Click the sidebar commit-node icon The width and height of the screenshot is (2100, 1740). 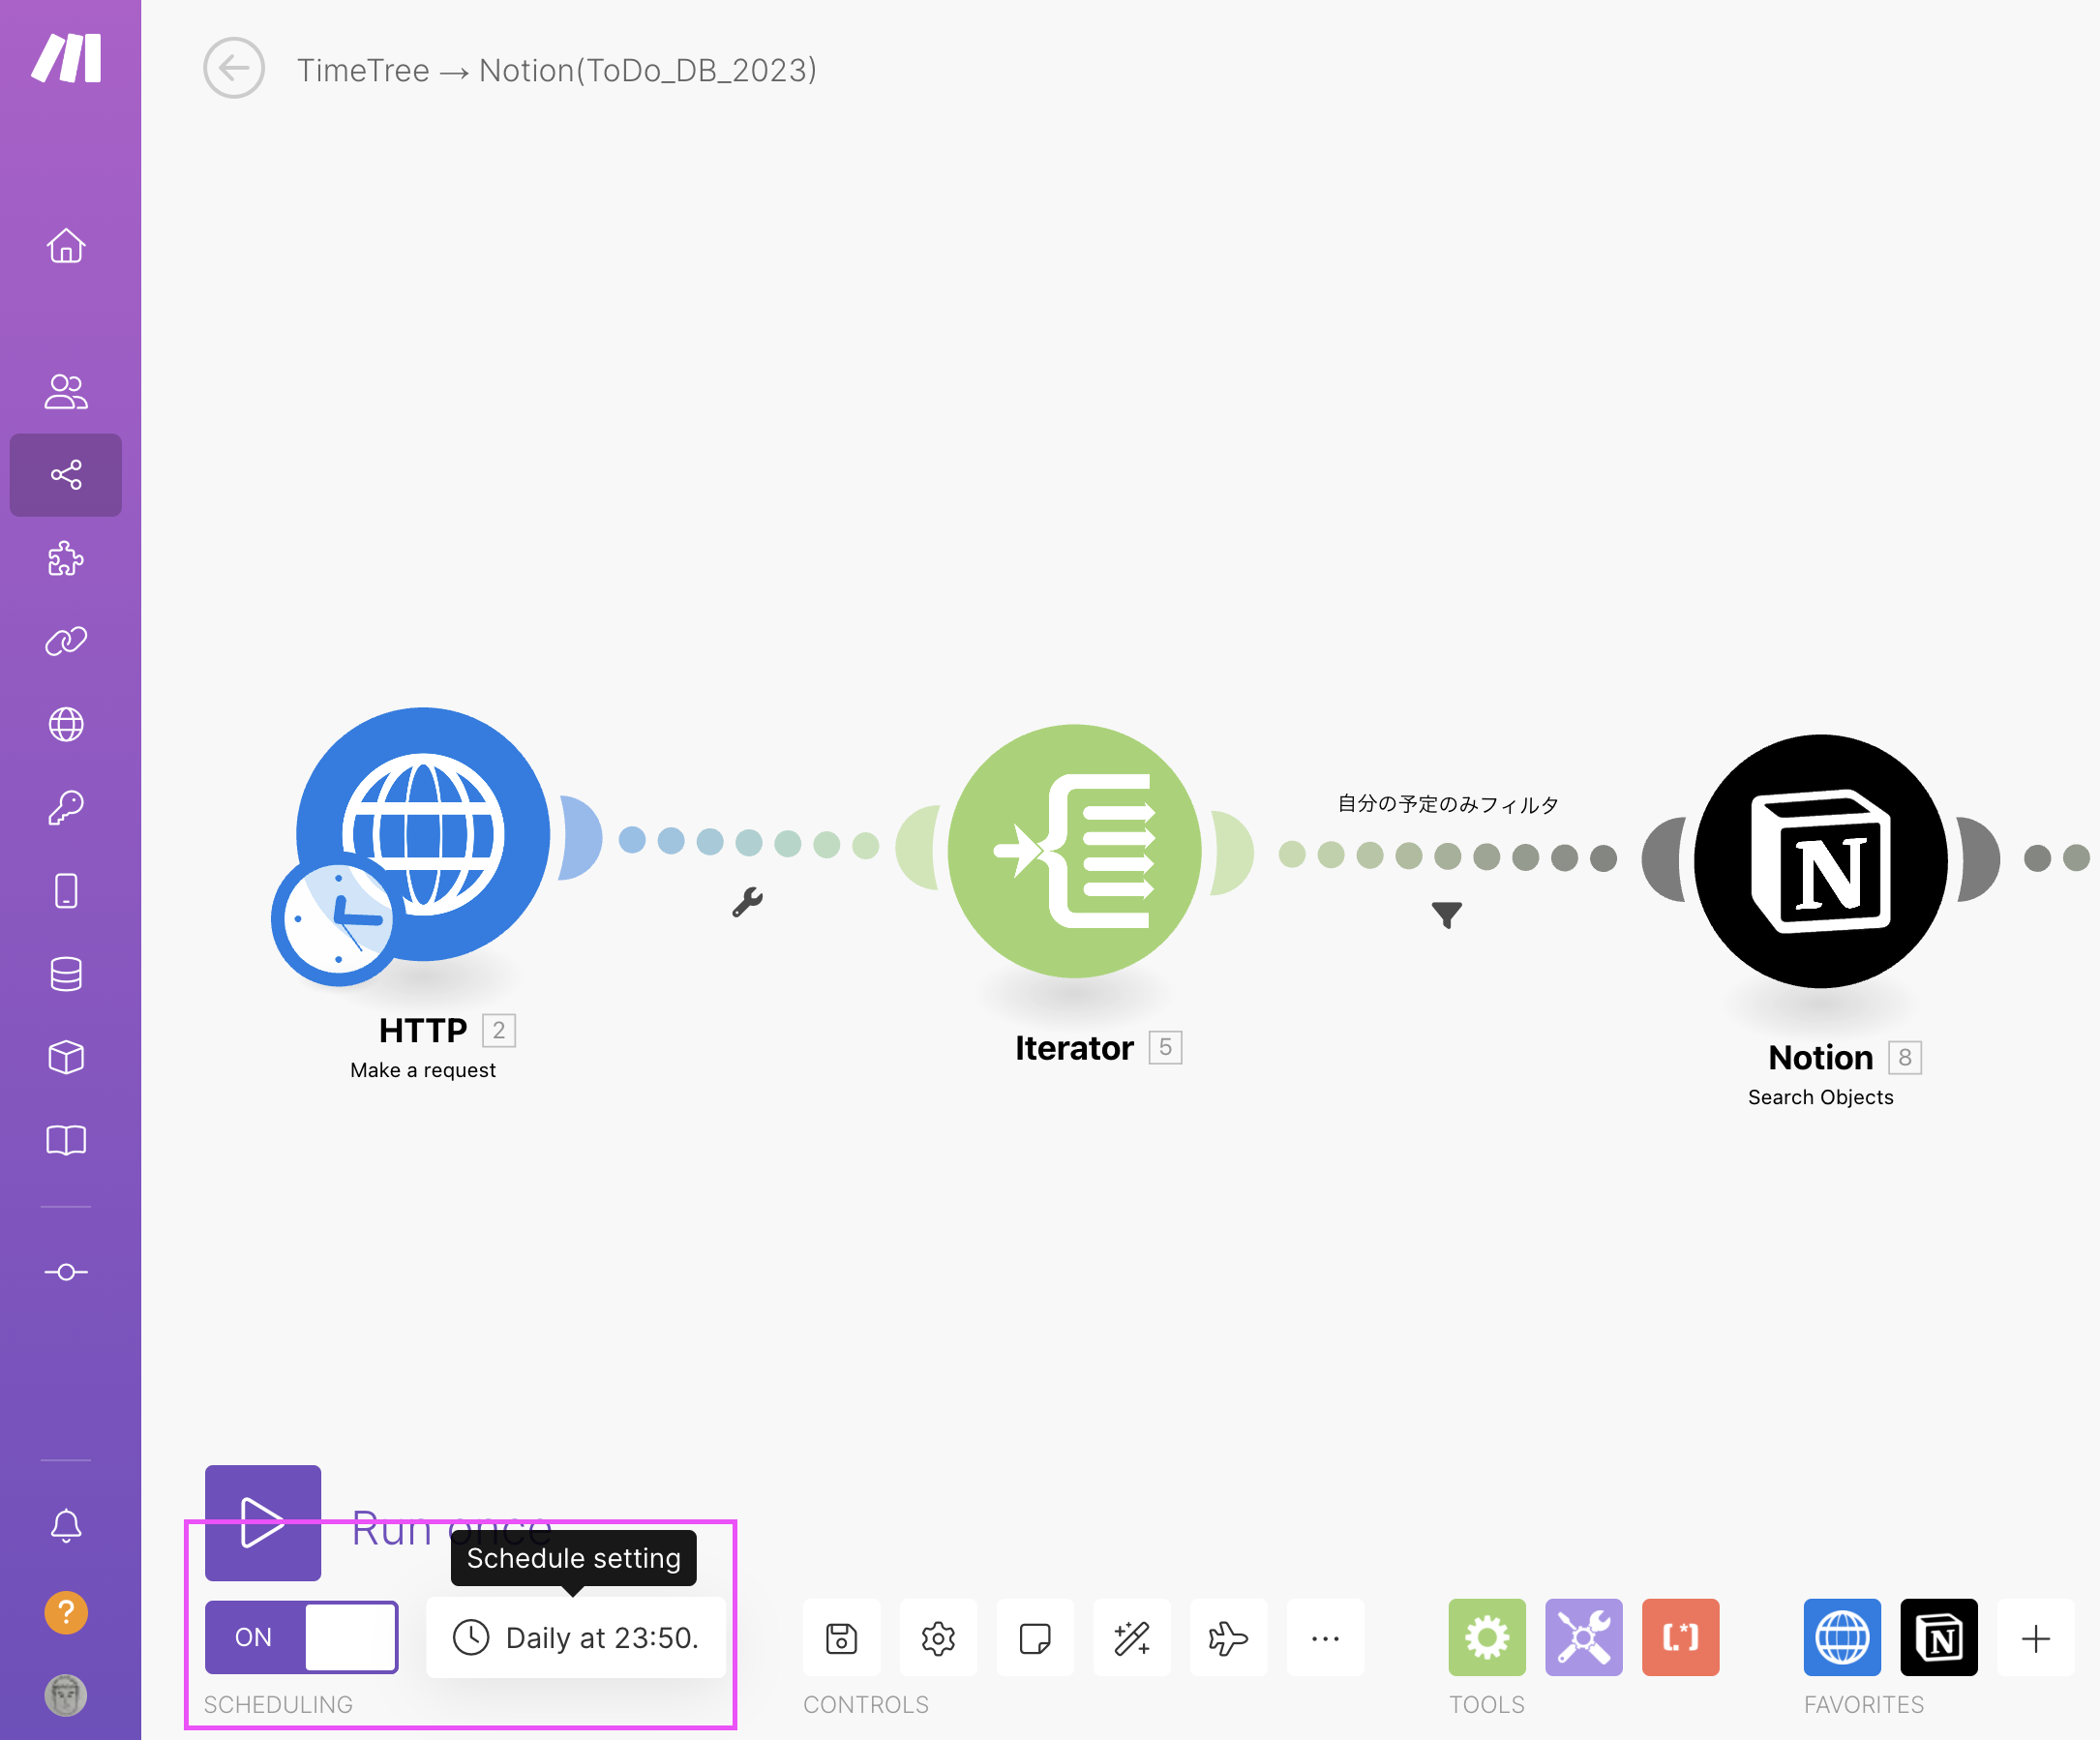coord(66,1272)
